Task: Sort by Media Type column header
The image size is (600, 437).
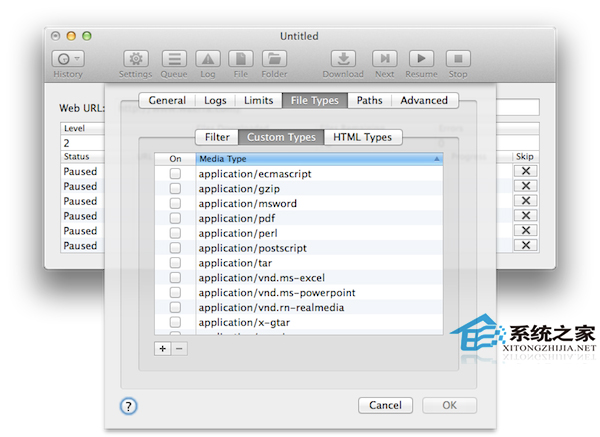Action: [x=320, y=159]
